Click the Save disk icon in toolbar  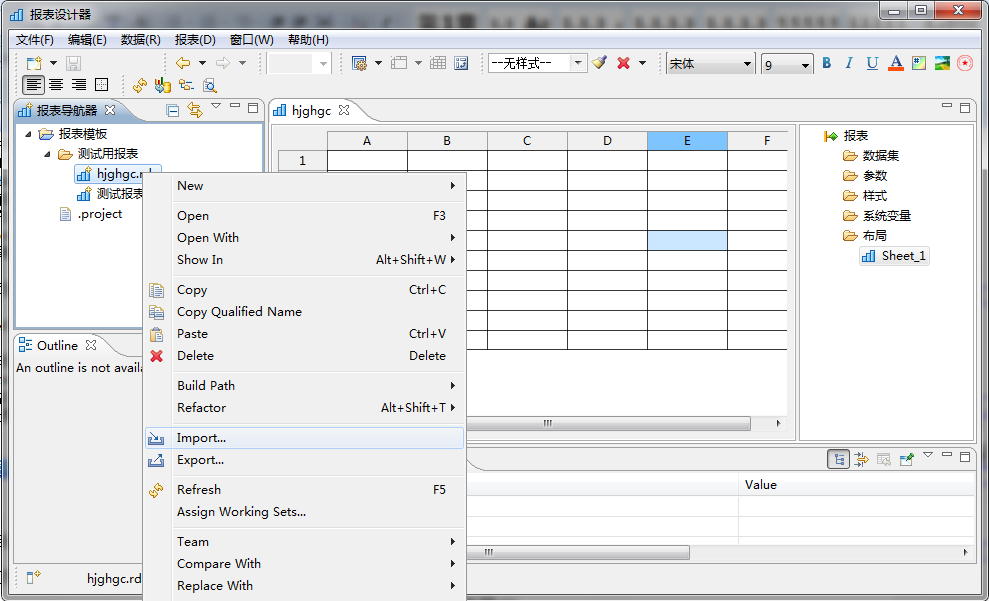point(74,64)
